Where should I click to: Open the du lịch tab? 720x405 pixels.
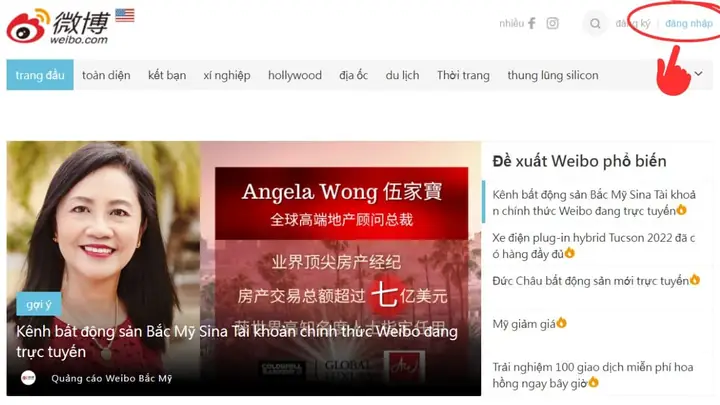tap(402, 75)
